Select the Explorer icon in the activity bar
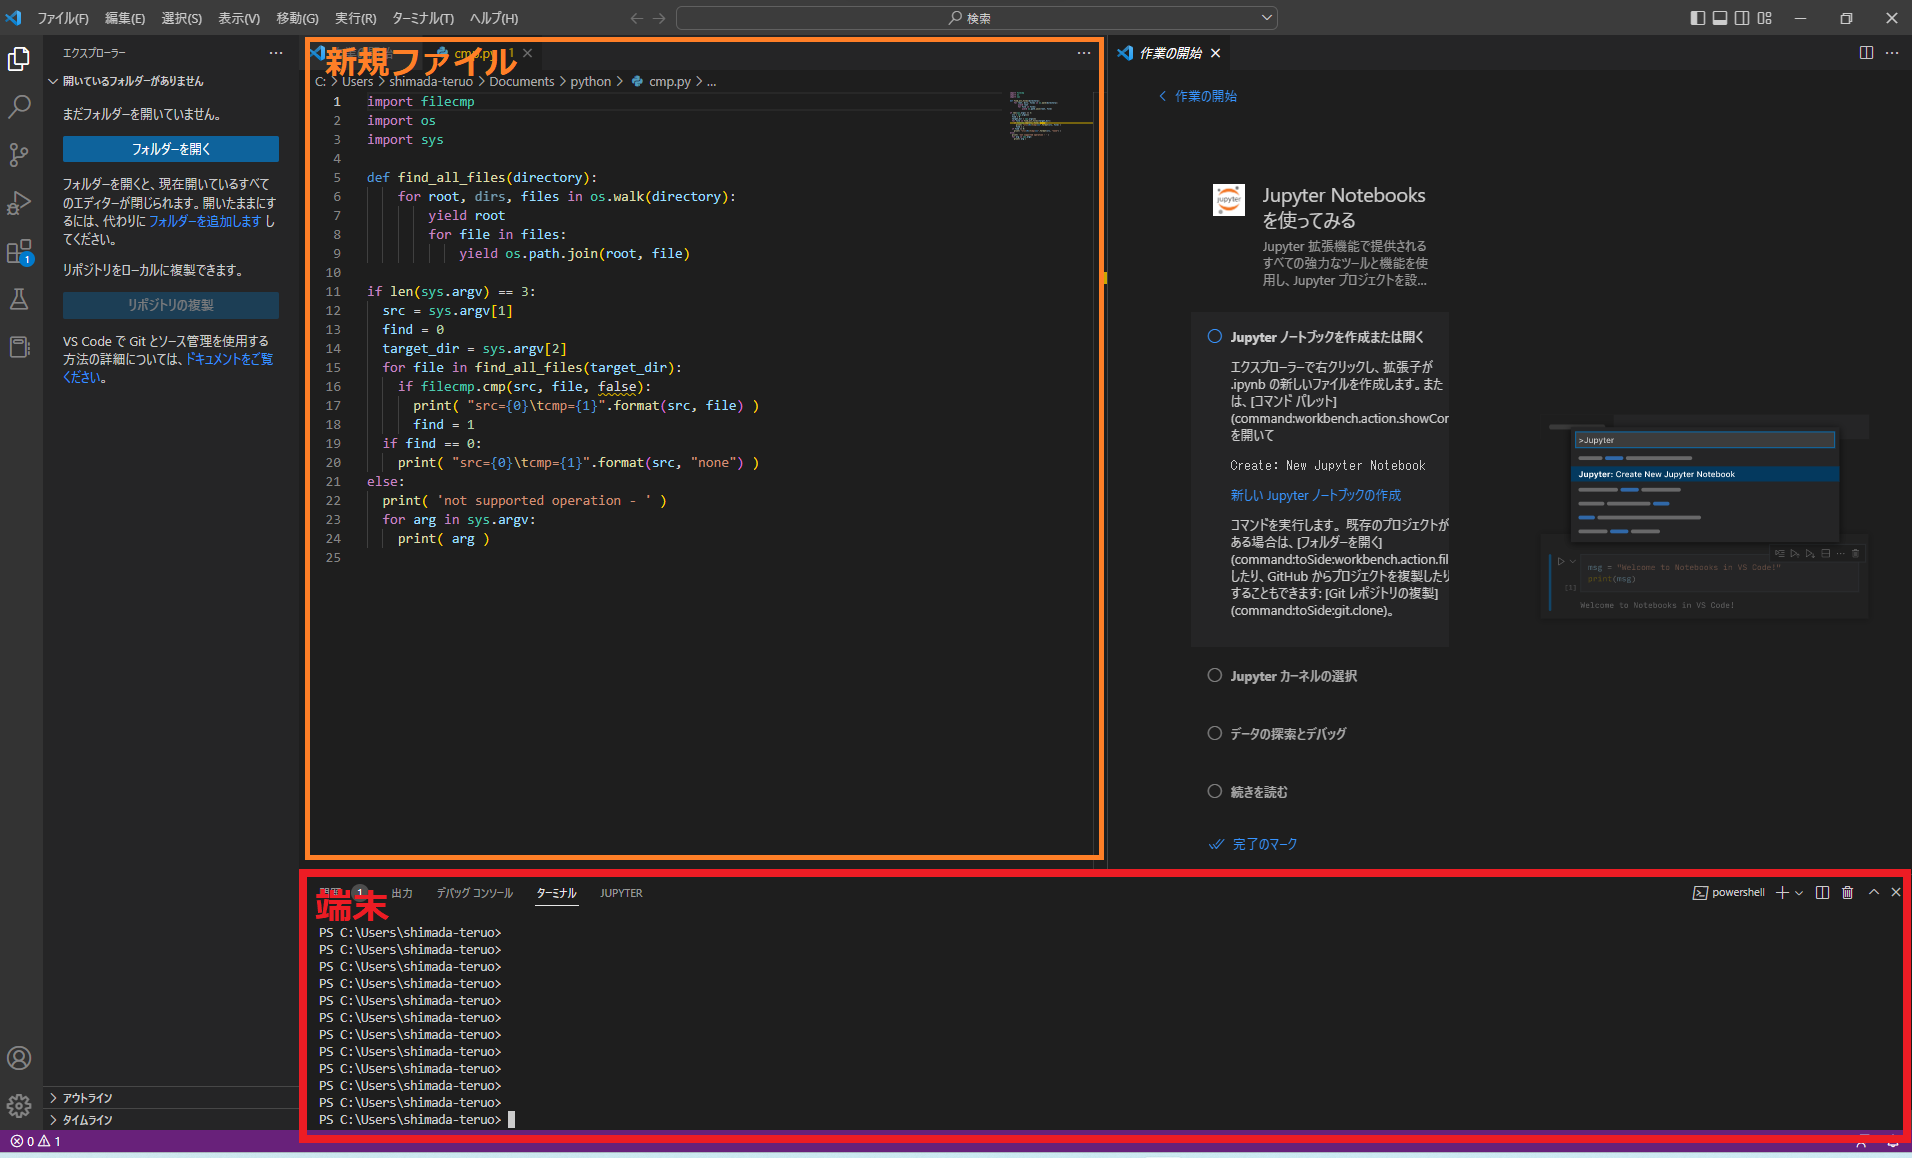Screen dimensions: 1912x1158 [x=19, y=58]
